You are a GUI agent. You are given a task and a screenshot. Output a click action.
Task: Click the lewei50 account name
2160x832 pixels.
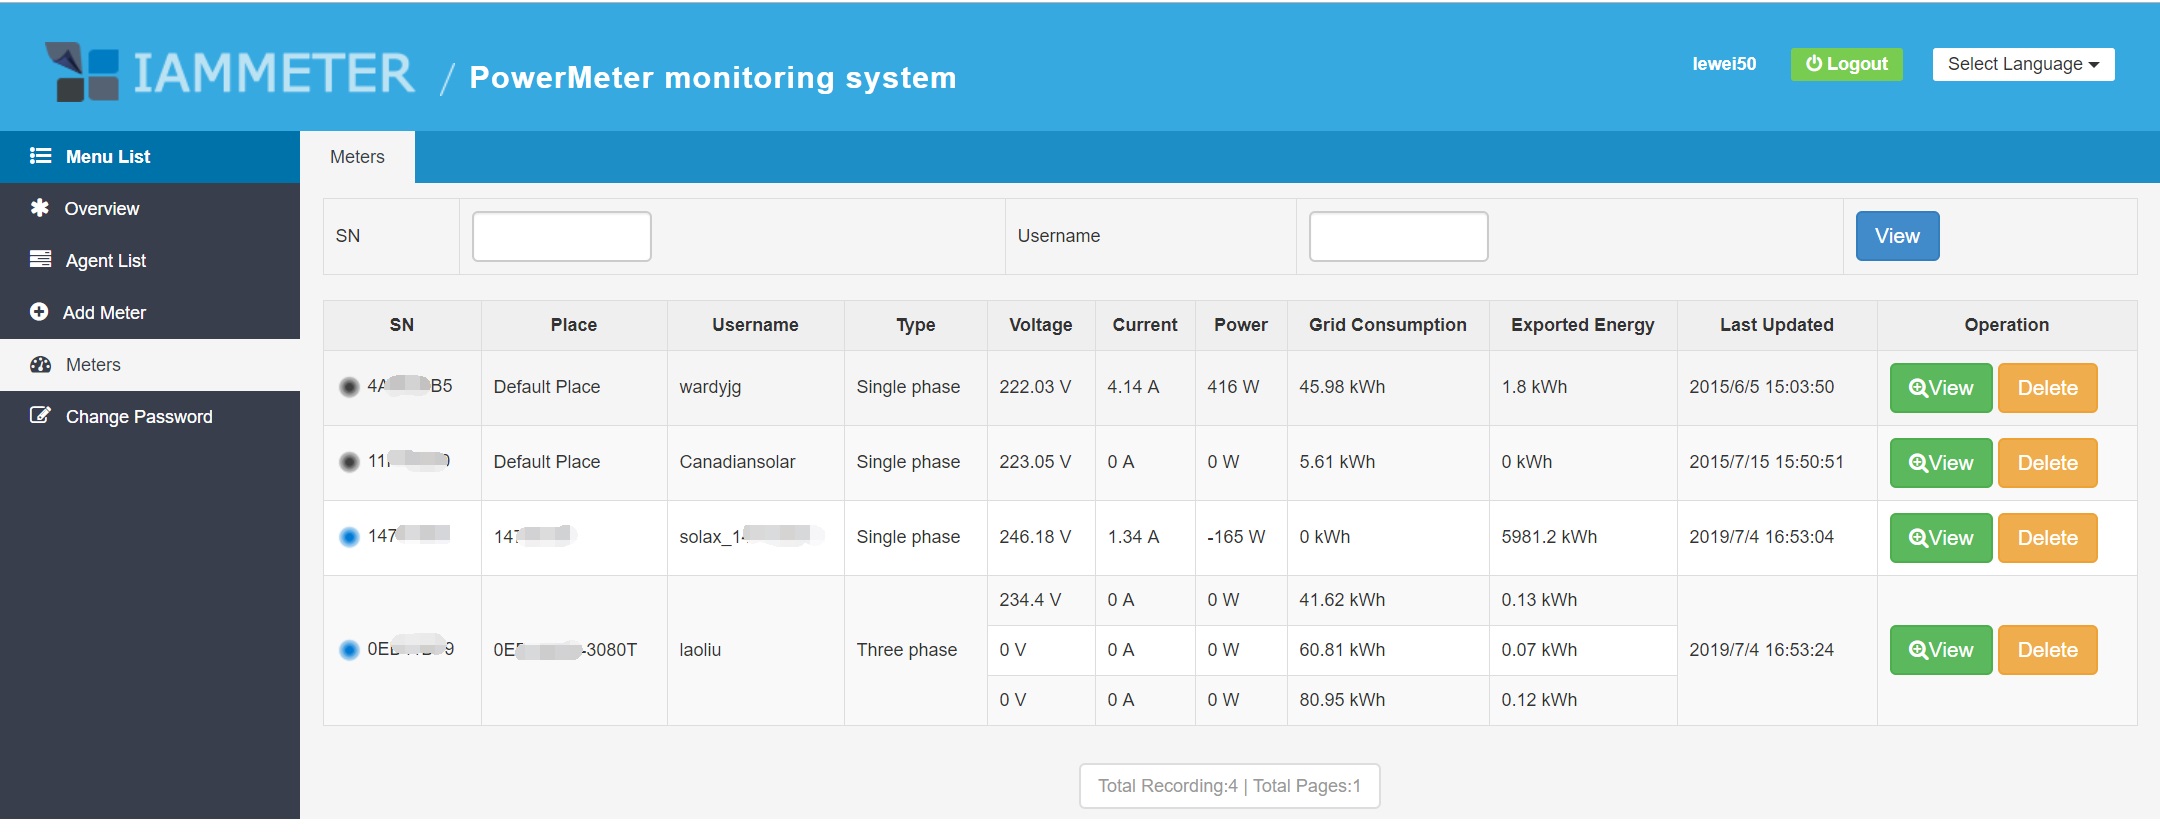[1723, 64]
